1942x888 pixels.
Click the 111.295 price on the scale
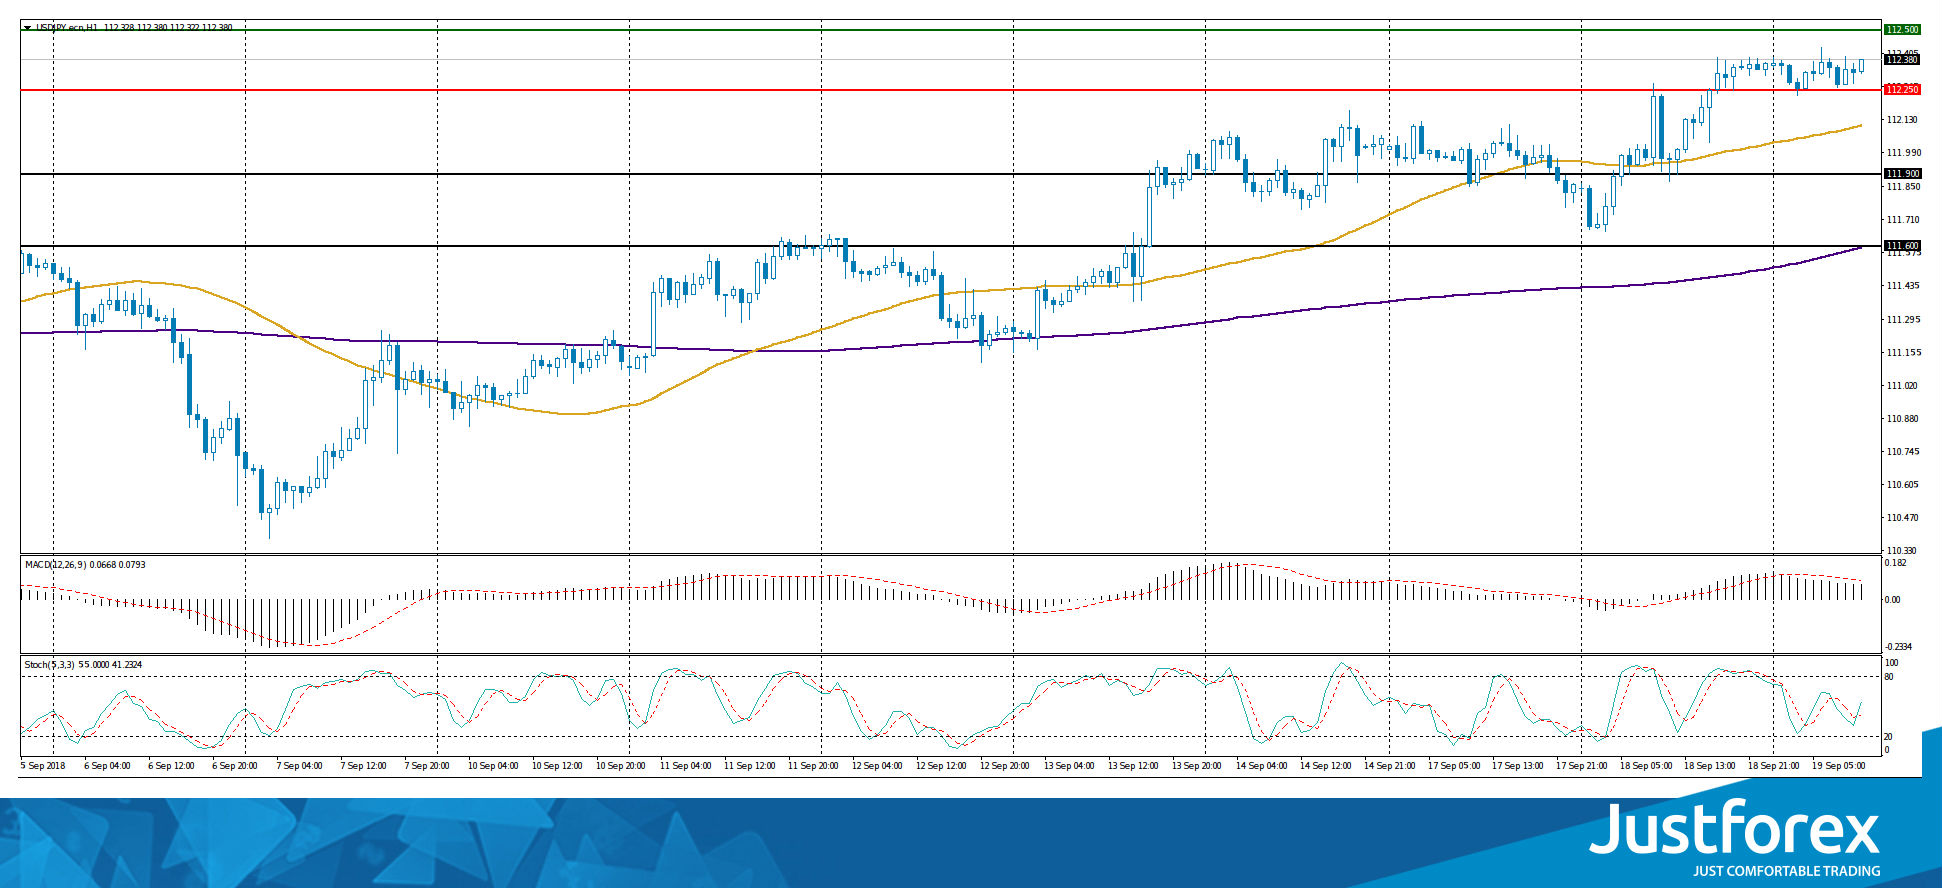tap(1902, 320)
